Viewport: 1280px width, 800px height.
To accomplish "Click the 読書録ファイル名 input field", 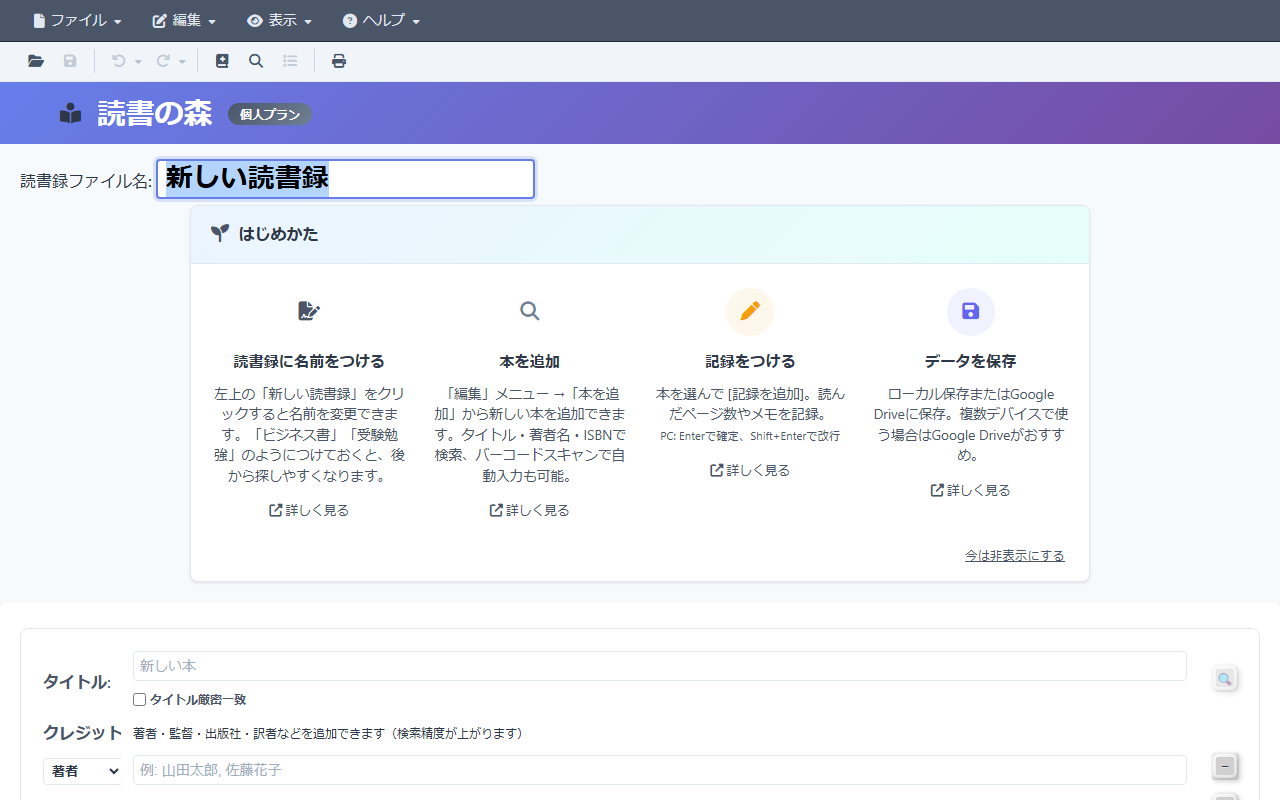I will (x=346, y=179).
